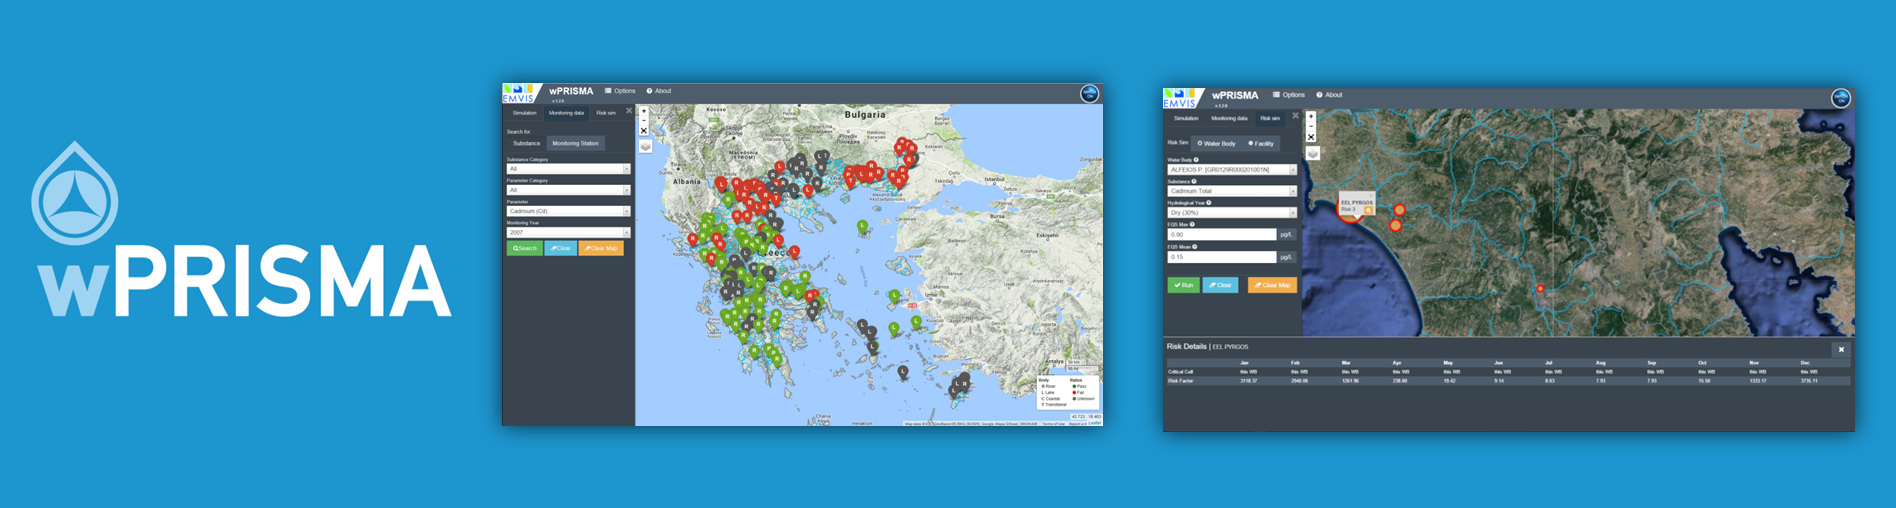Expand Substance Category dropdown

pos(568,169)
